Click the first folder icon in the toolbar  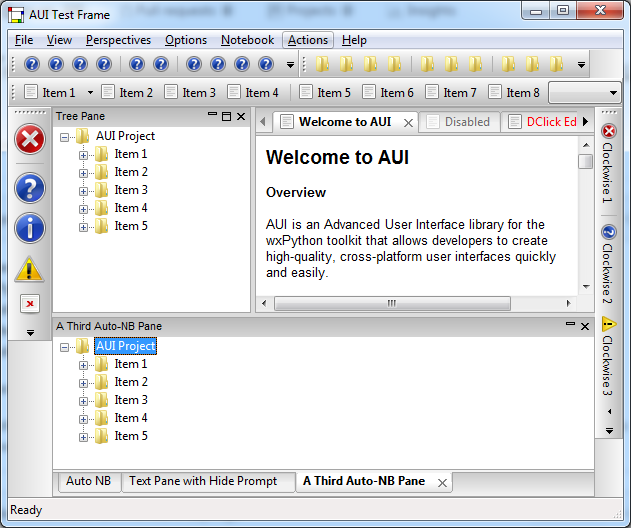(x=322, y=64)
